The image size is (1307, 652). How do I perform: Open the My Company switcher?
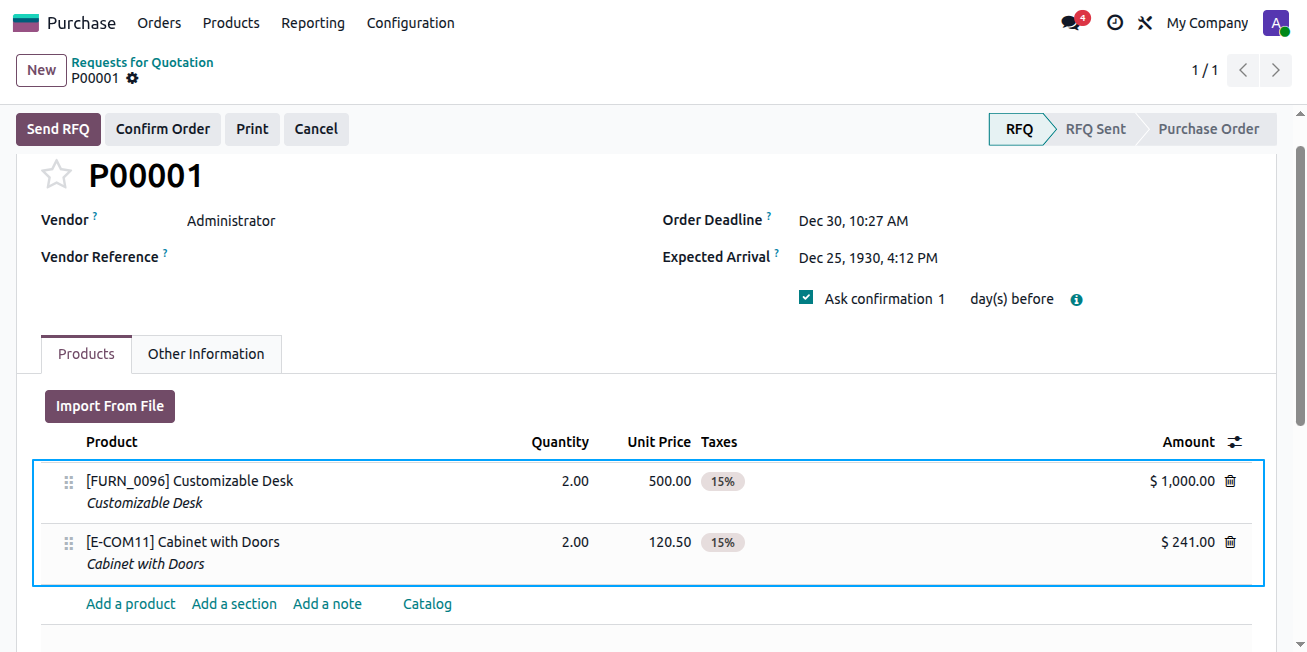click(1207, 23)
